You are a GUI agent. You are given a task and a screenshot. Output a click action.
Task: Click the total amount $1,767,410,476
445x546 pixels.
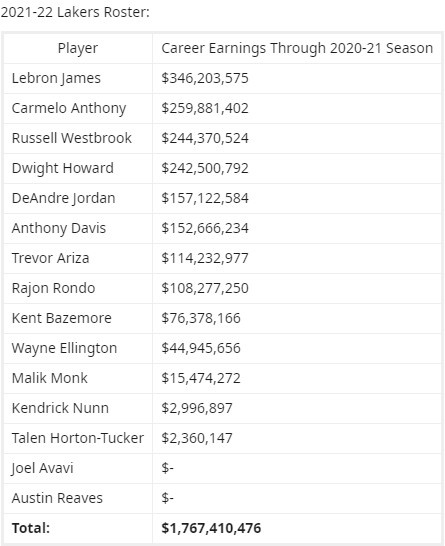pyautogui.click(x=211, y=528)
